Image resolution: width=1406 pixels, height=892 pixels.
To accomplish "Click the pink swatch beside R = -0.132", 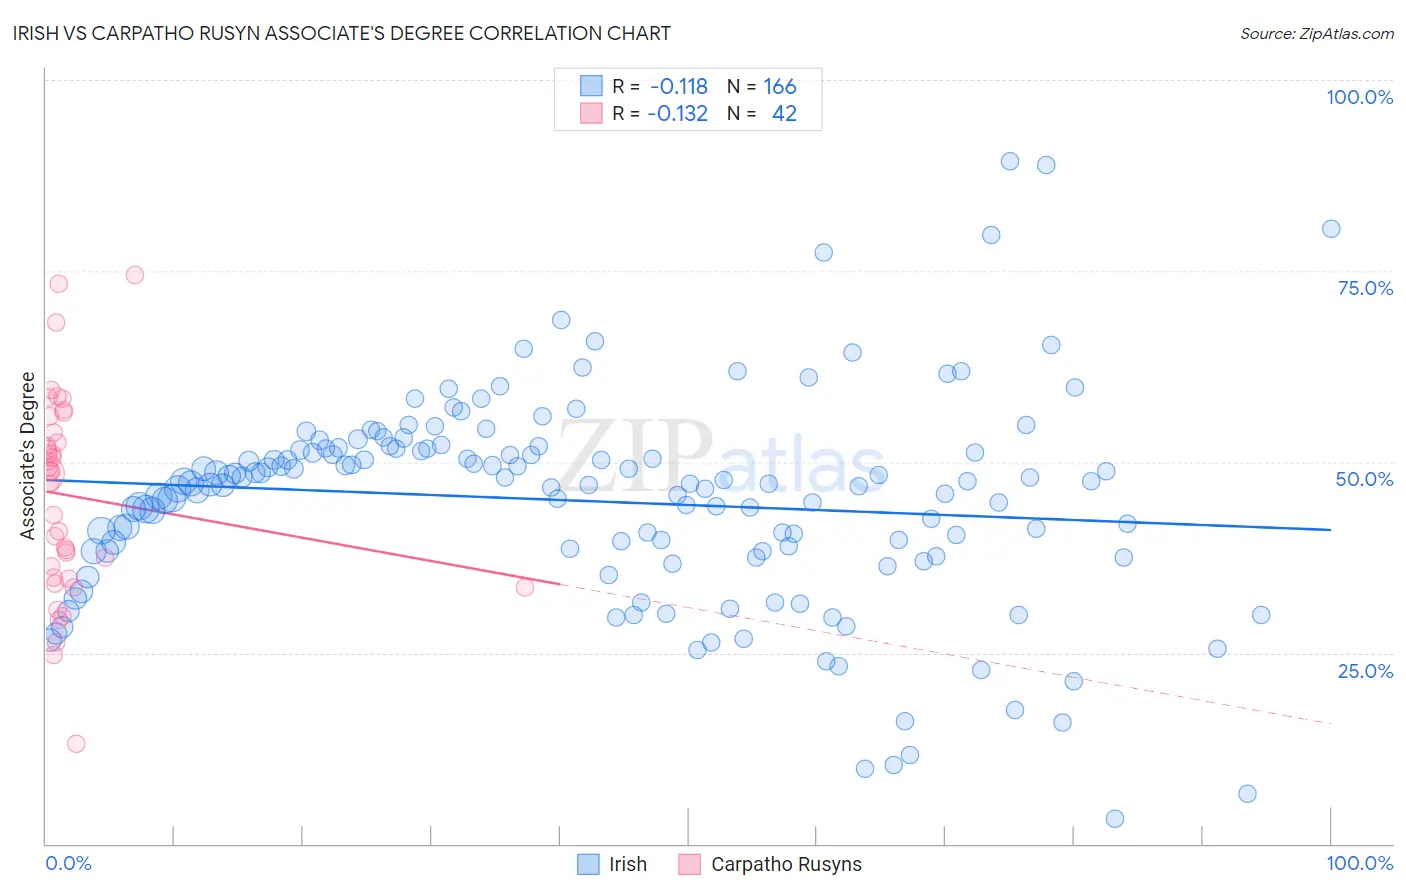I will point(591,113).
